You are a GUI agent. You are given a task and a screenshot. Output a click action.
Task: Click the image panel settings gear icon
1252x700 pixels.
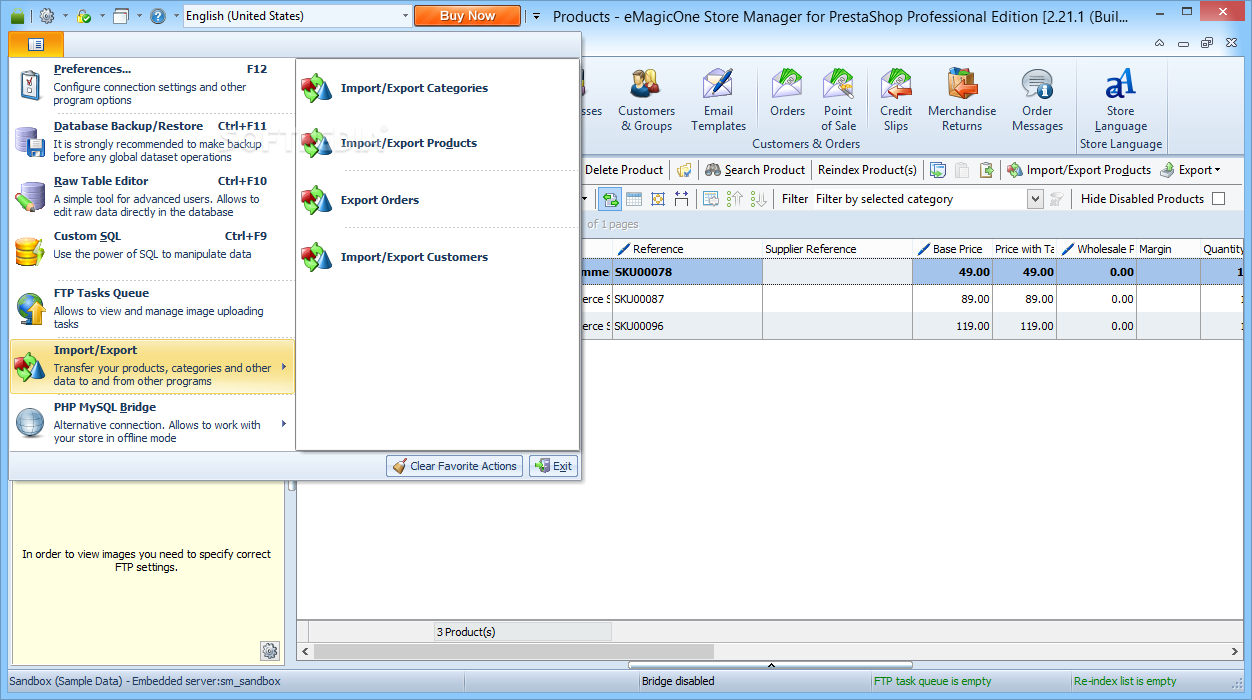point(270,651)
